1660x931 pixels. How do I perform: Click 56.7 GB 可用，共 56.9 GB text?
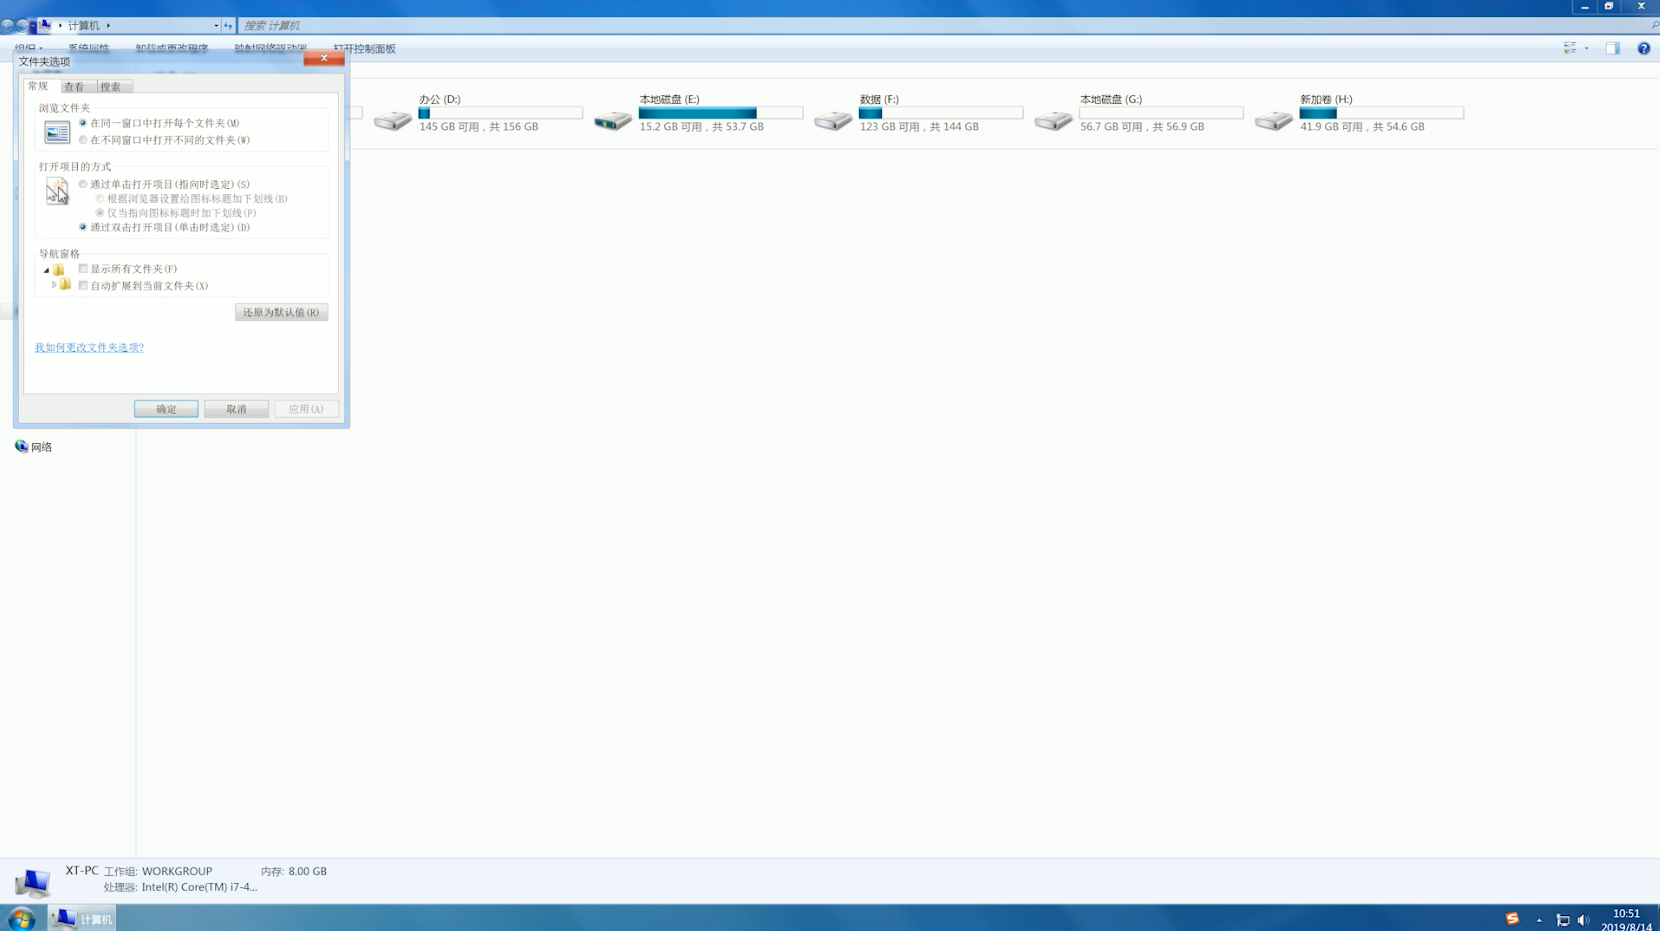click(1142, 127)
